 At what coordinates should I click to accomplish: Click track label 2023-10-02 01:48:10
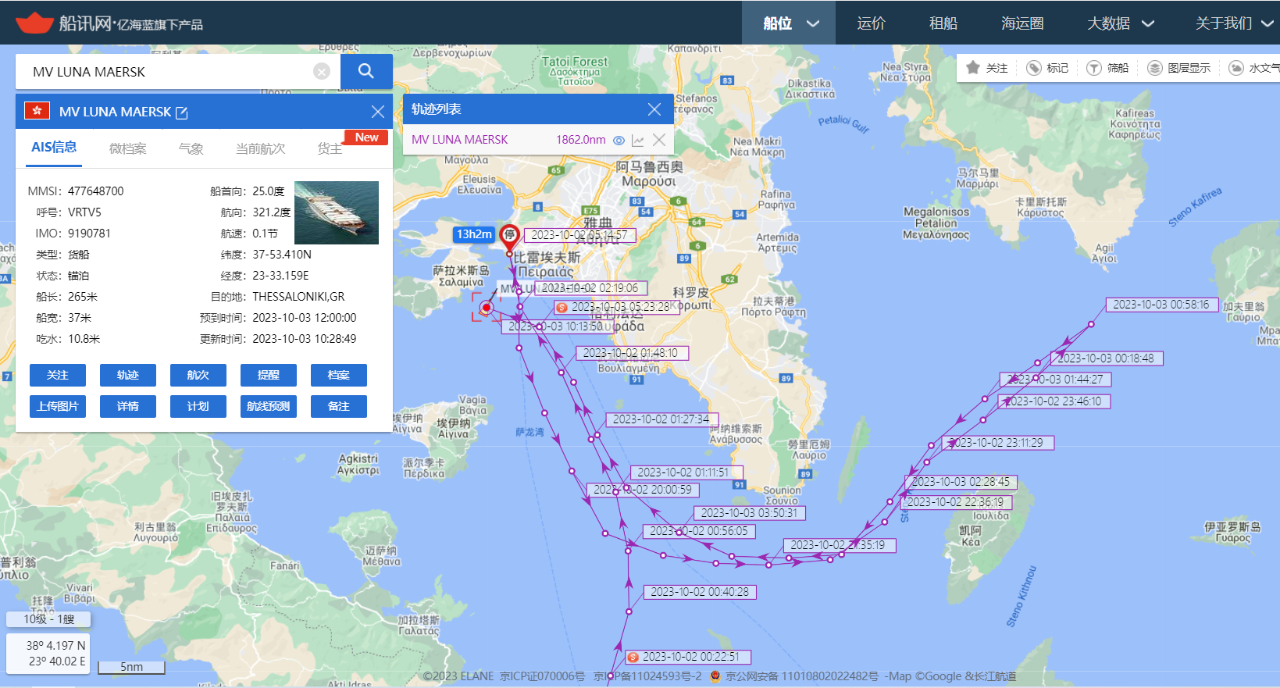click(x=632, y=353)
